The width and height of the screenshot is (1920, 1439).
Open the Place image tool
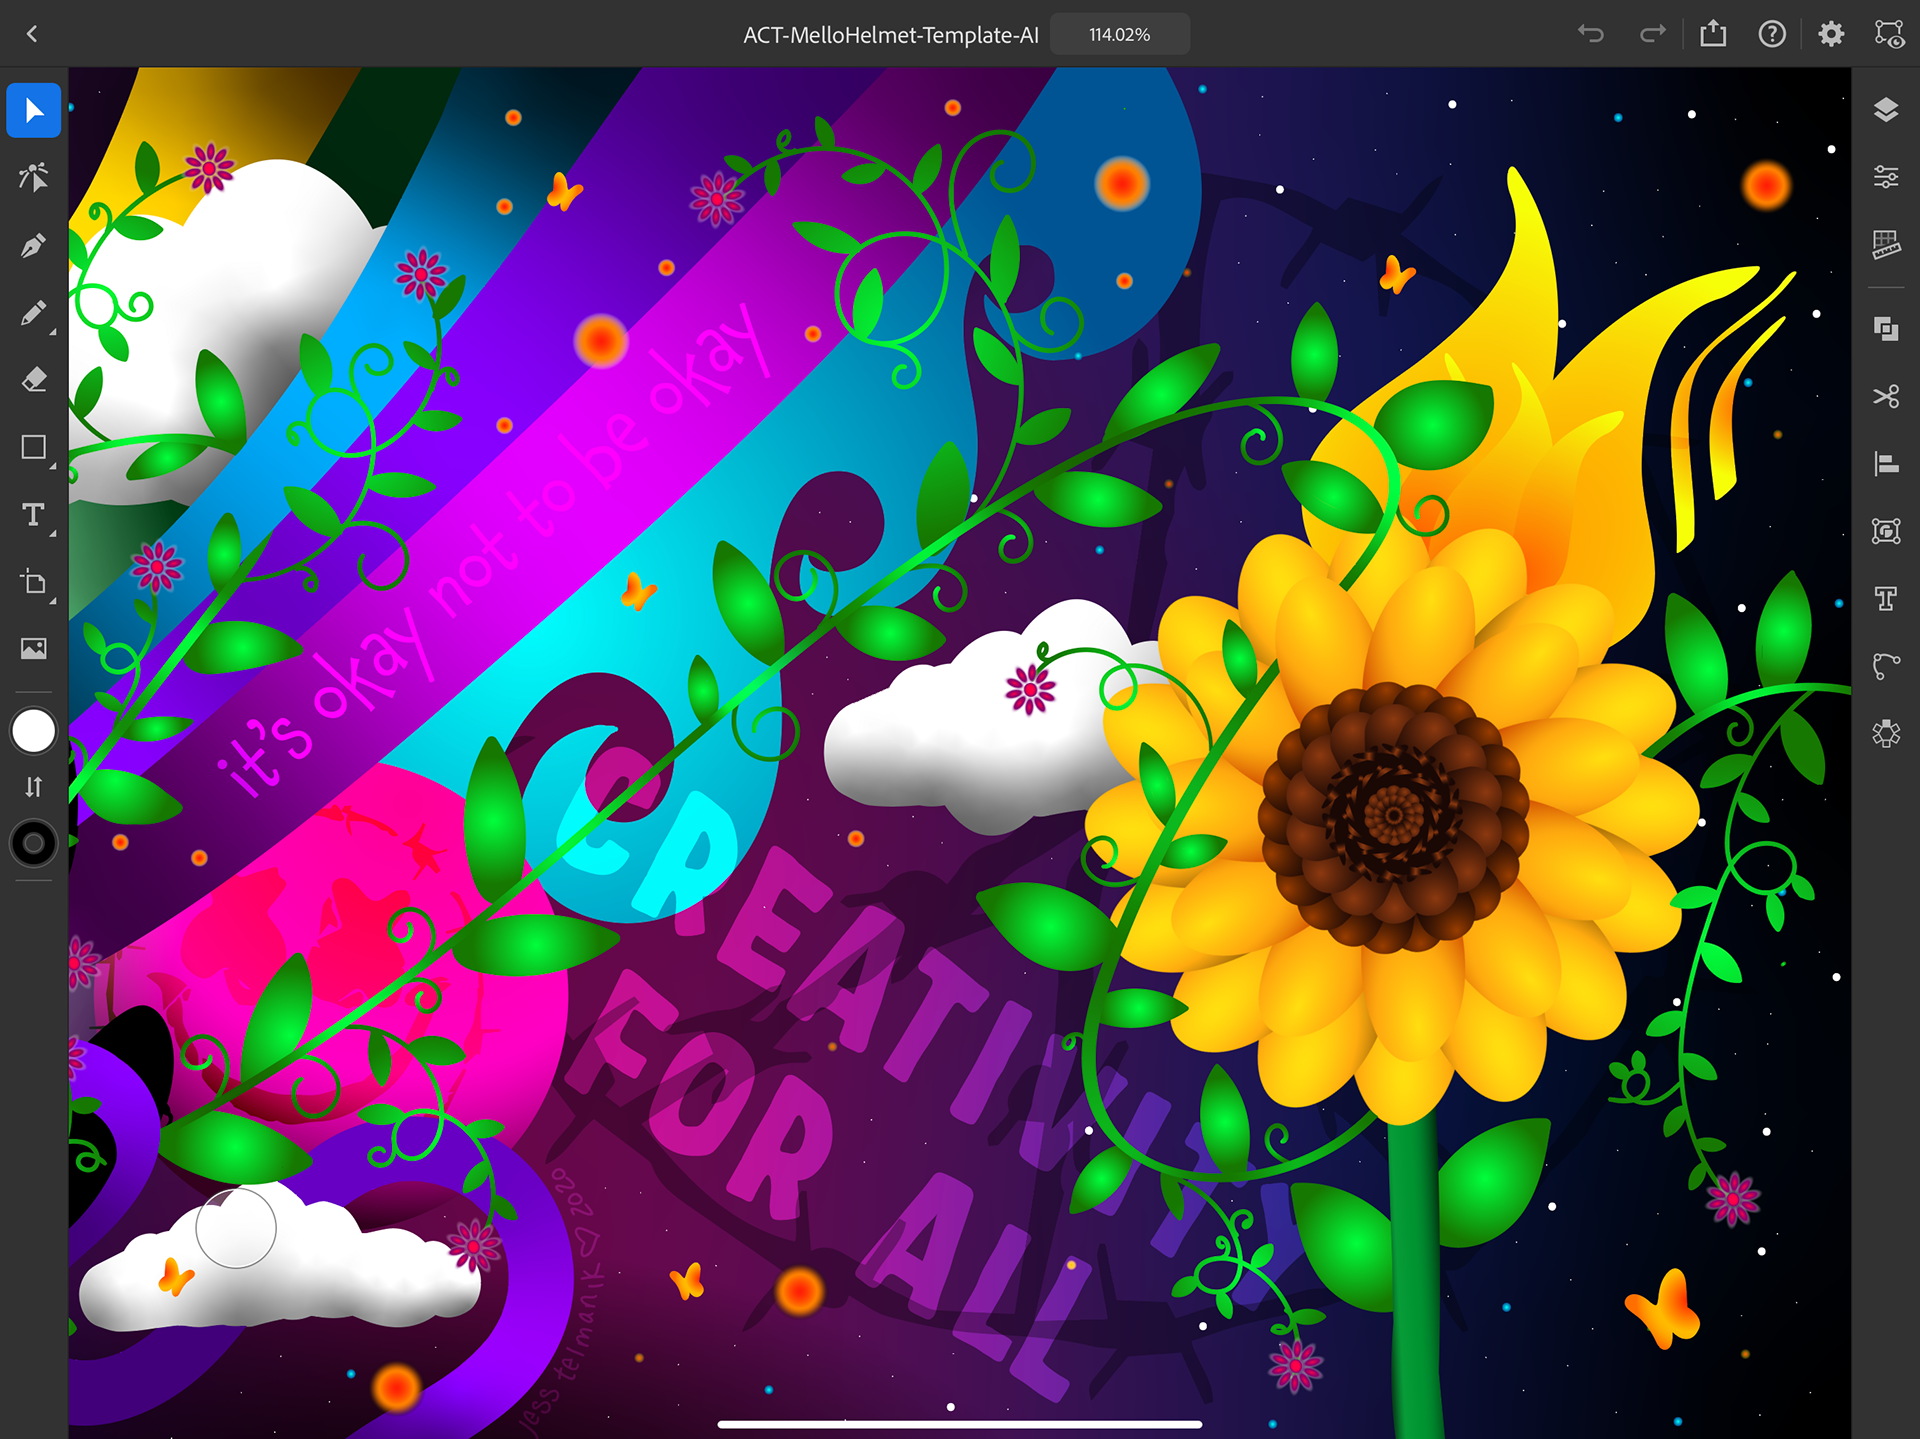[34, 648]
